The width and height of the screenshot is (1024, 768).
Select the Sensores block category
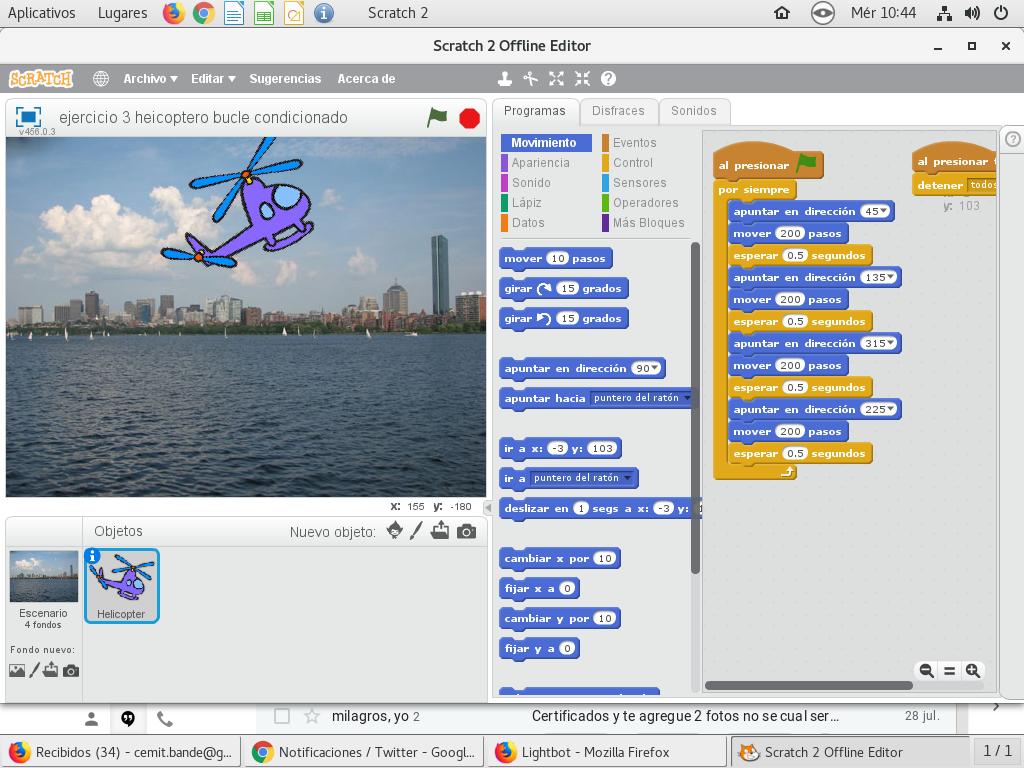pos(639,183)
